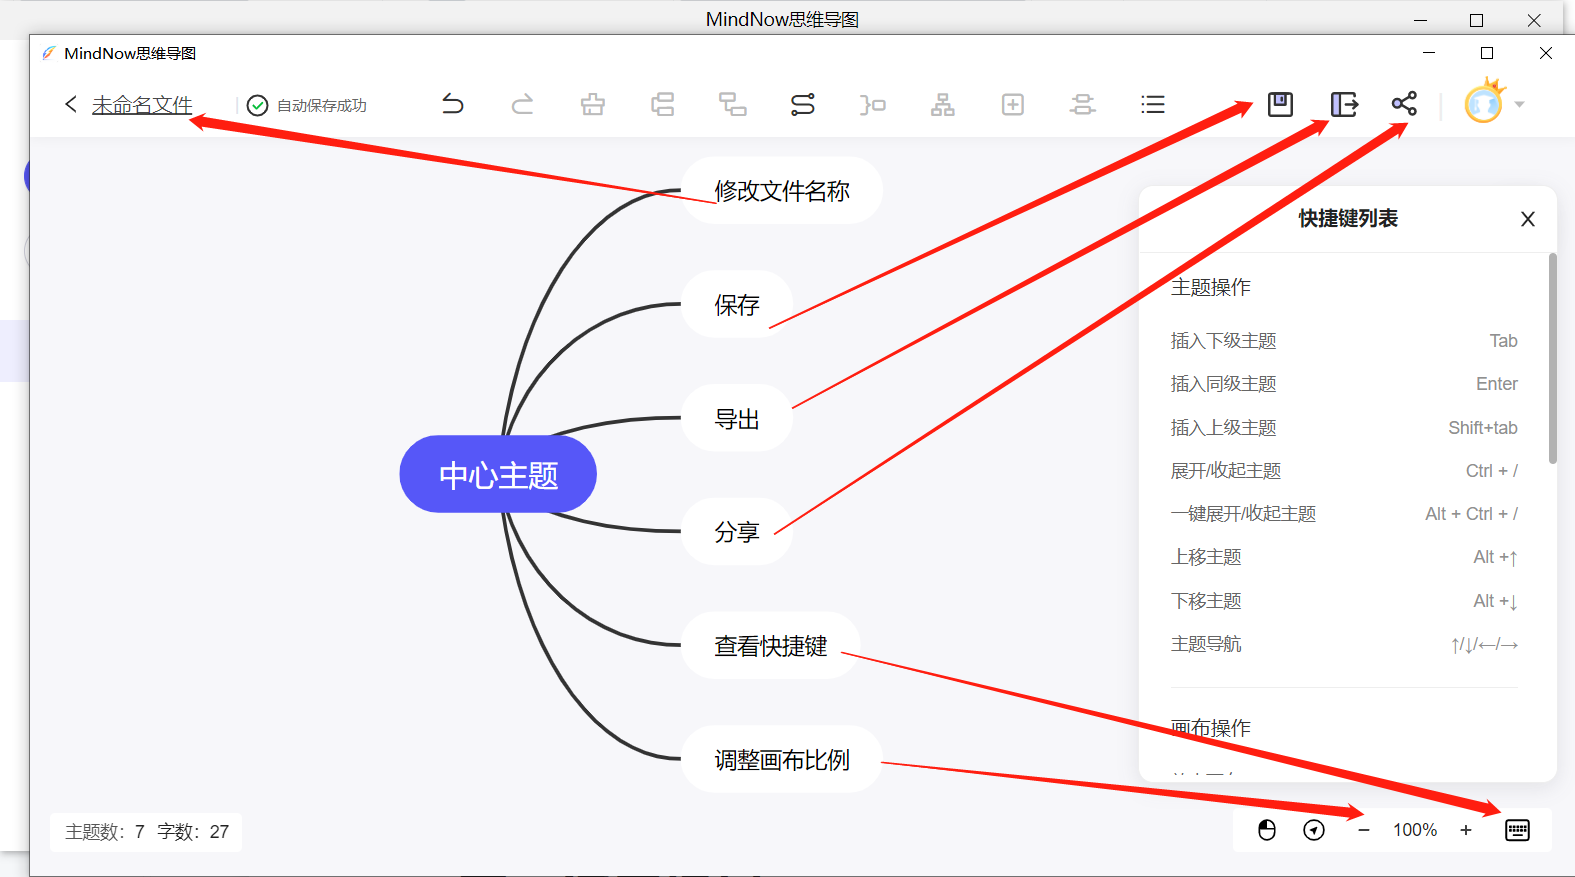Image resolution: width=1575 pixels, height=877 pixels.
Task: Toggle the keyboard shortcuts panel icon
Action: pyautogui.click(x=1517, y=830)
